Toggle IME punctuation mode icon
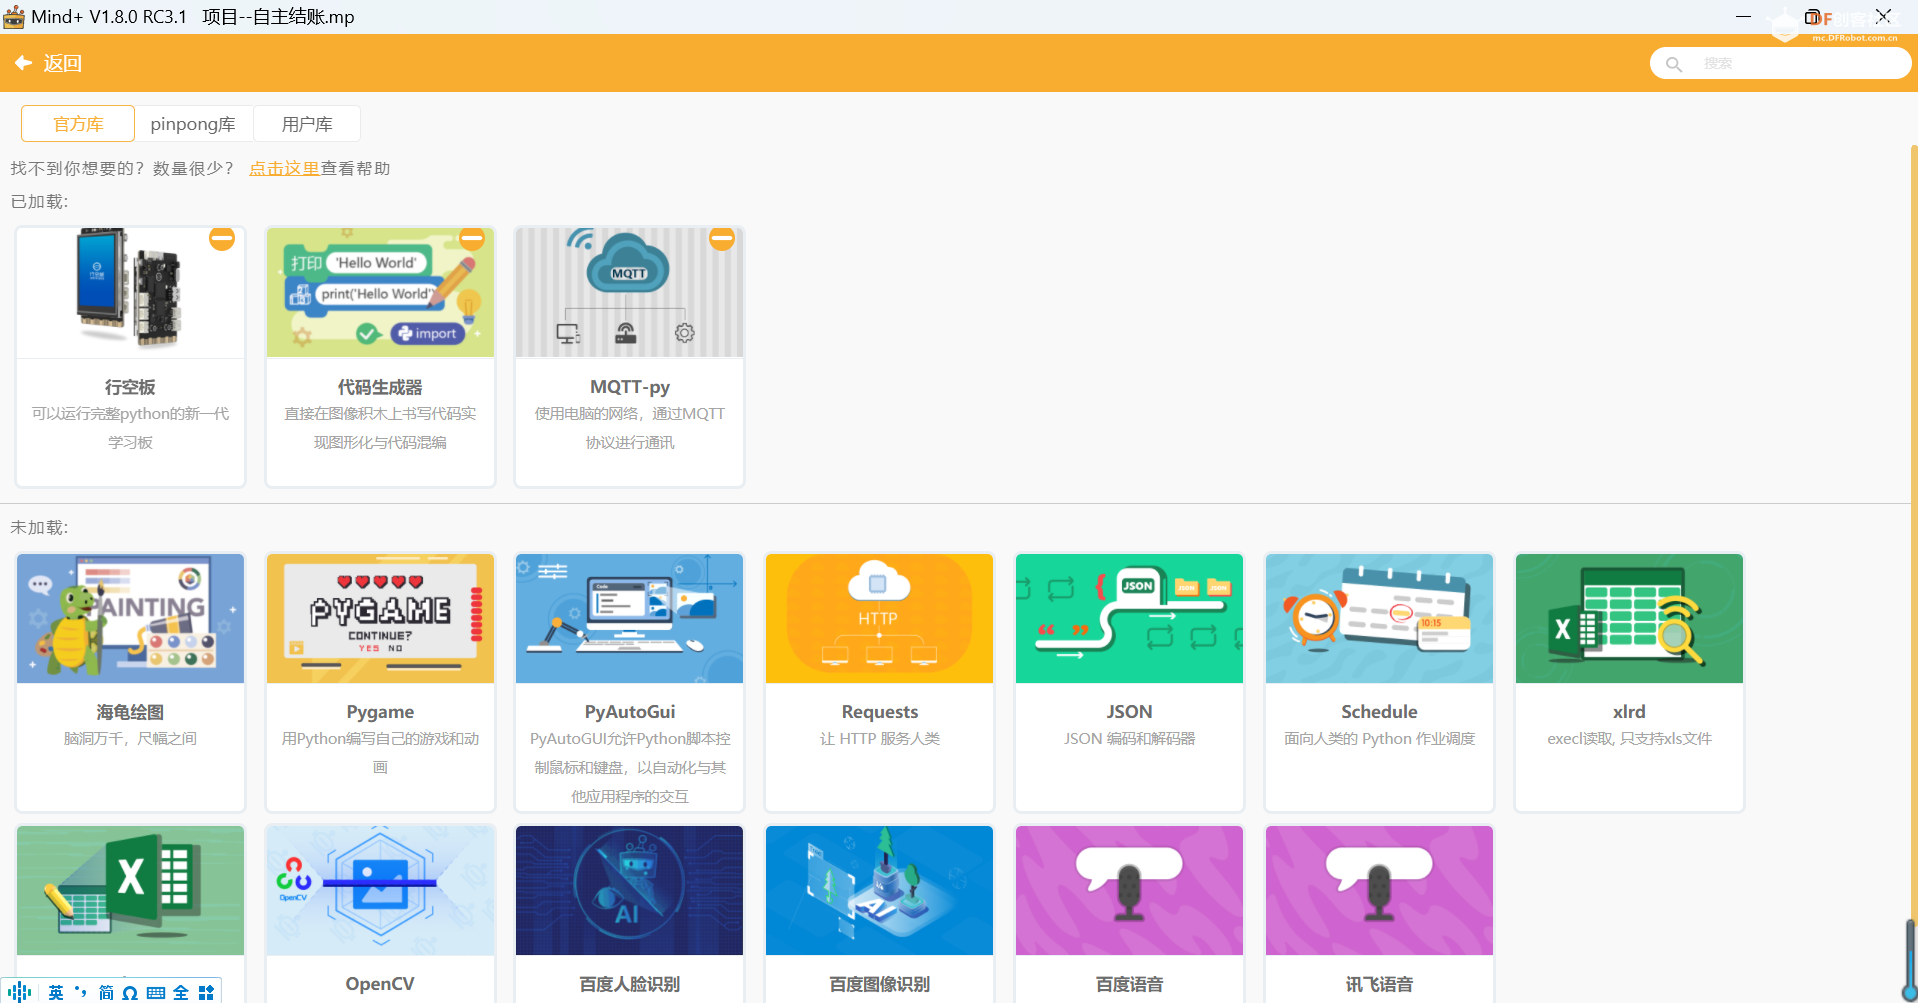Image resolution: width=1918 pixels, height=1003 pixels. tap(81, 992)
